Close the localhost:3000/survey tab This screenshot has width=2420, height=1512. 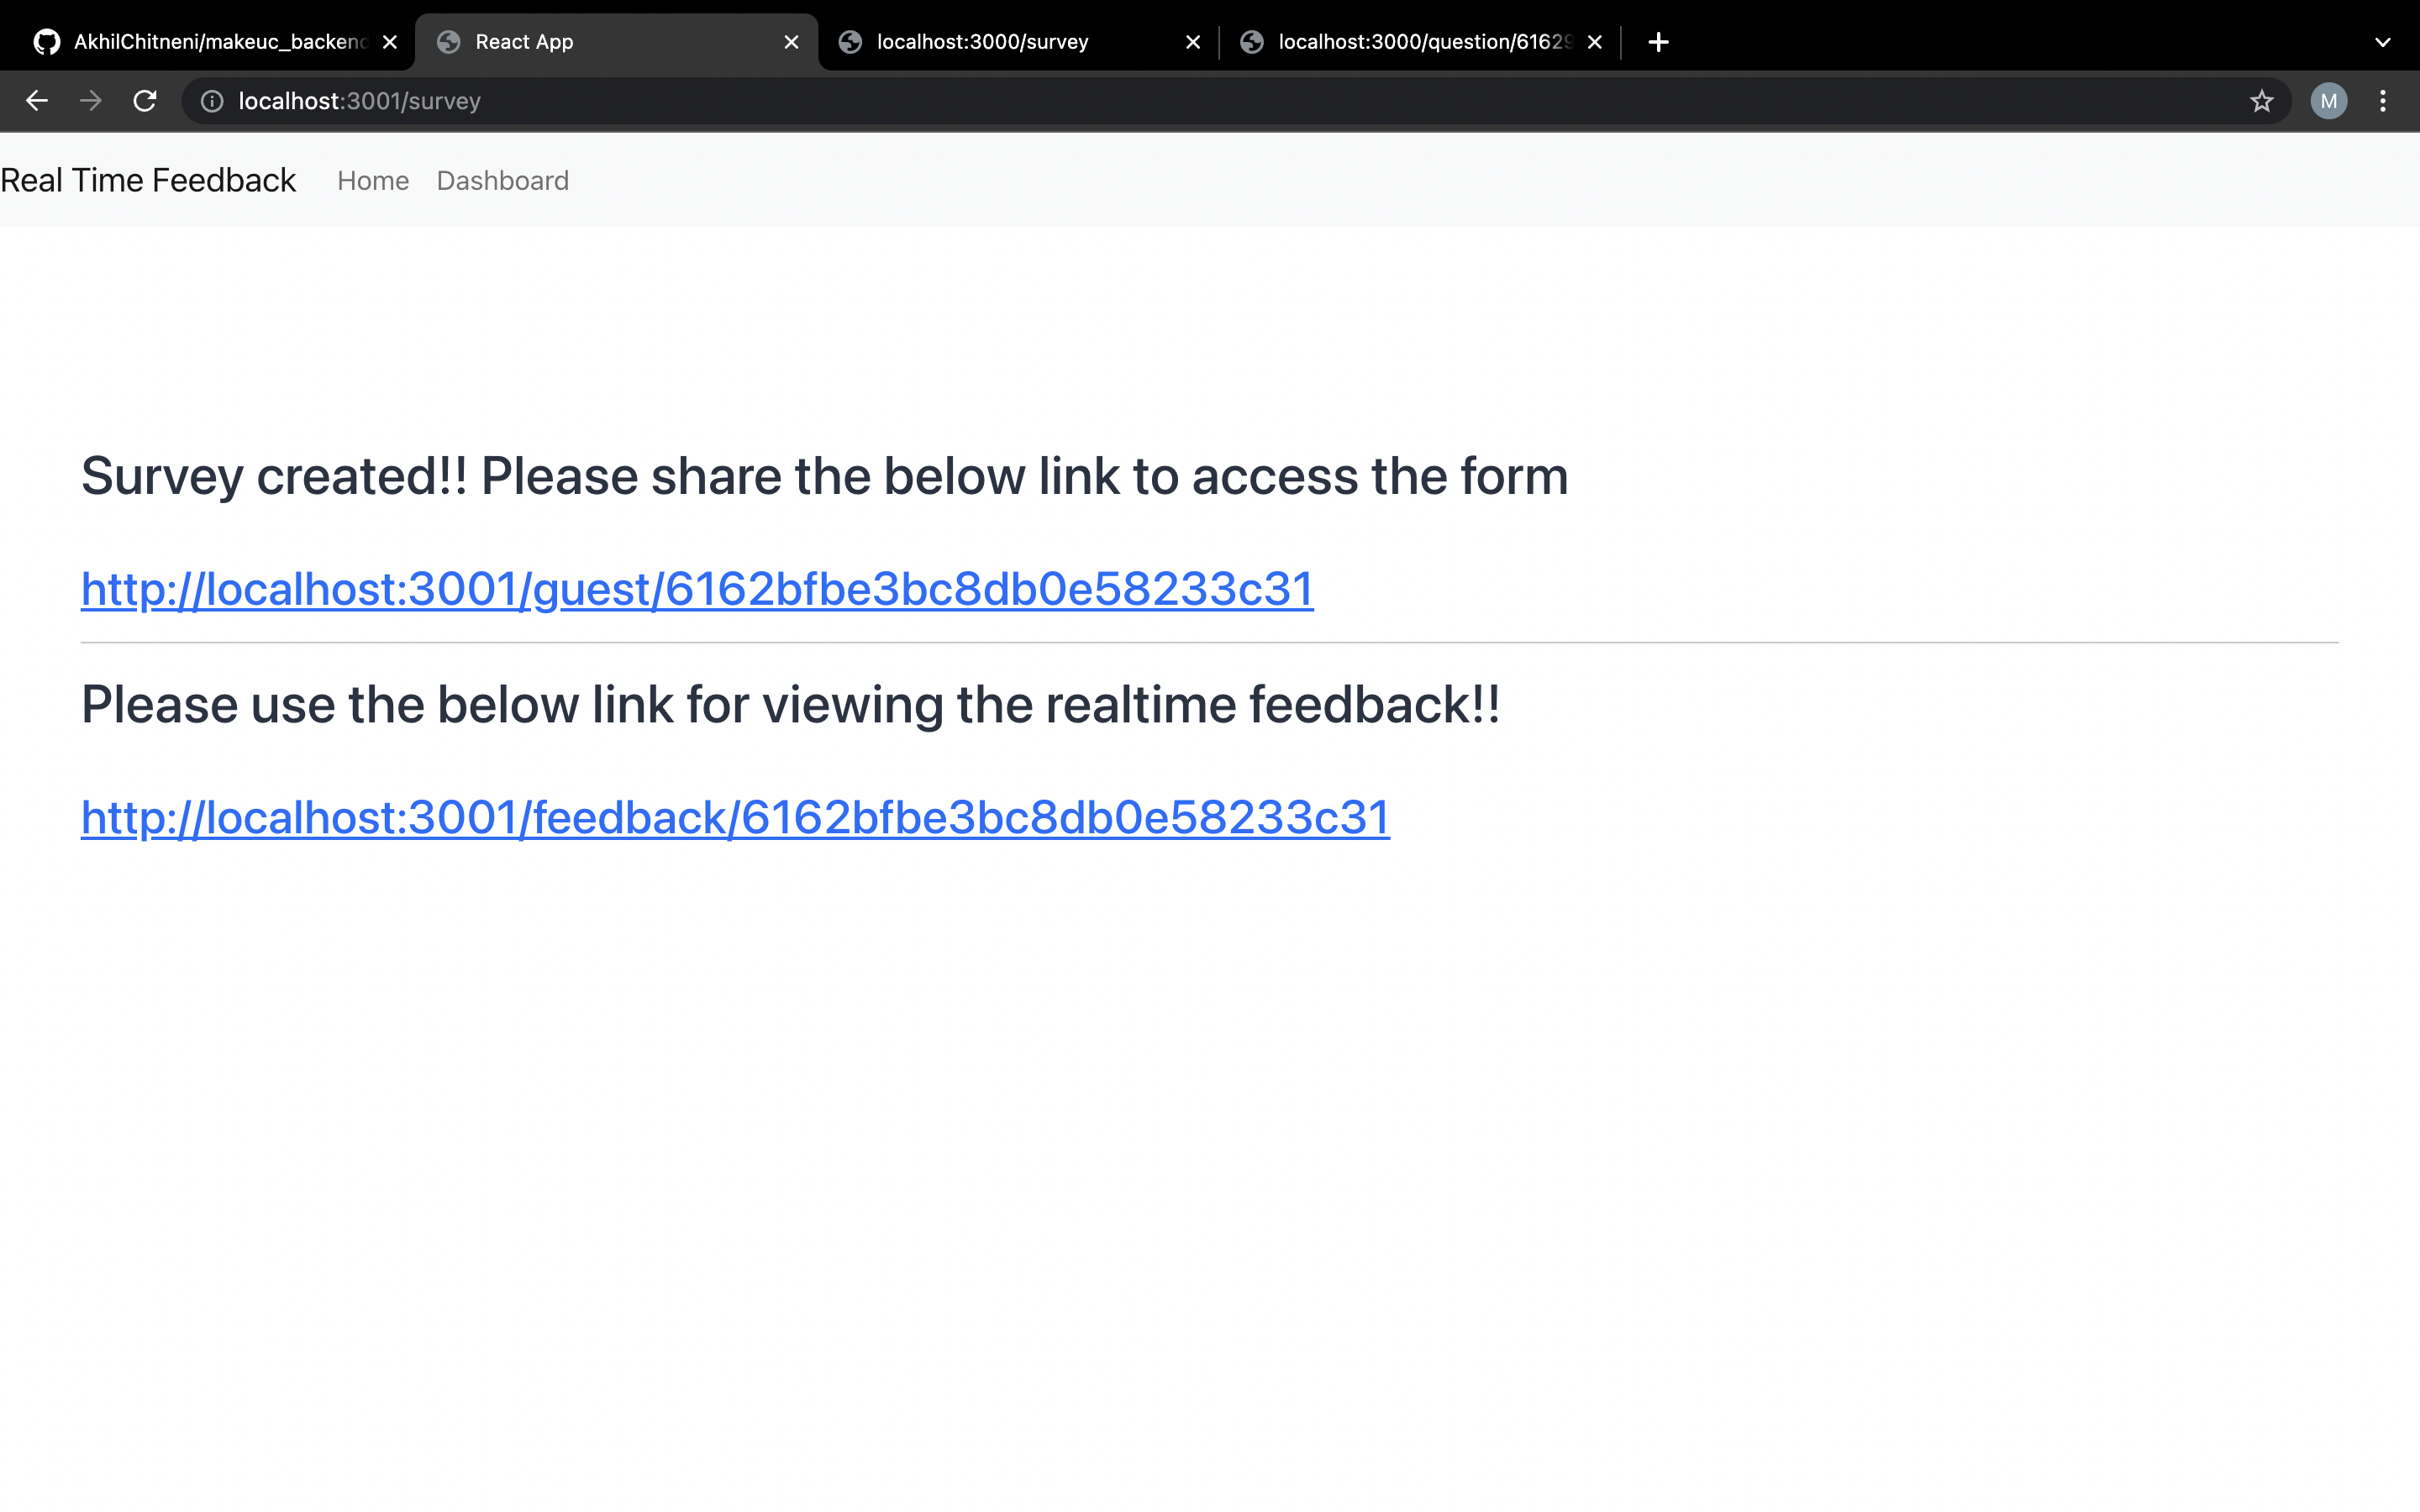tap(1192, 42)
